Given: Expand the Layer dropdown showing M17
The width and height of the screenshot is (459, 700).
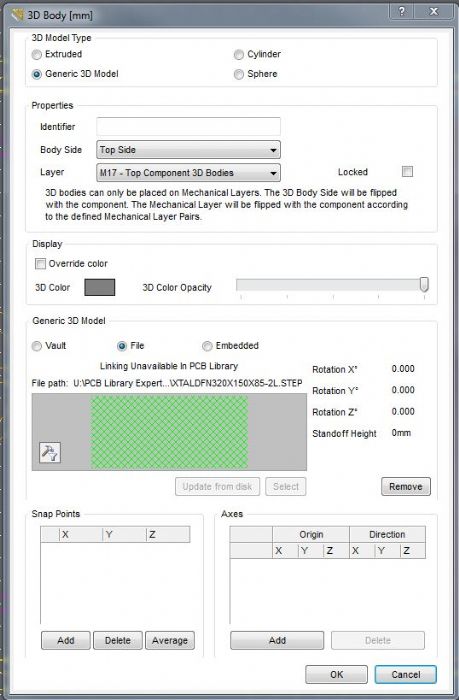Looking at the screenshot, I should tap(188, 173).
